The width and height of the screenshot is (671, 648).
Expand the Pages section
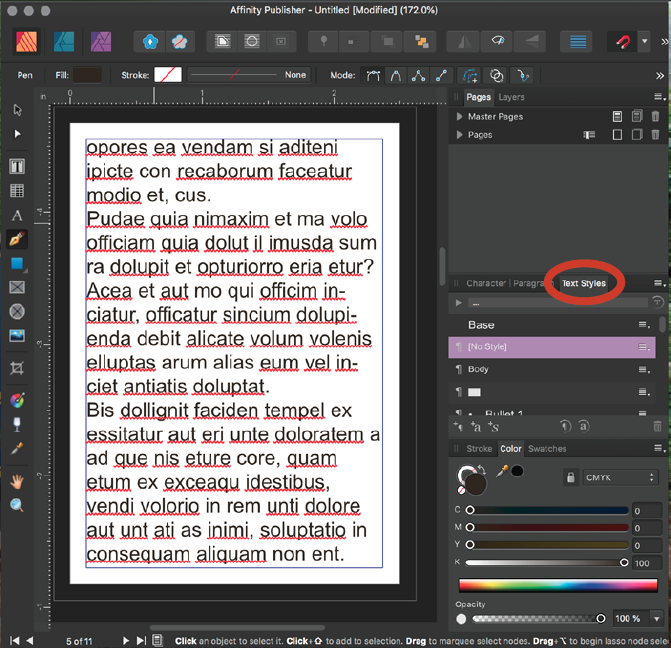459,135
